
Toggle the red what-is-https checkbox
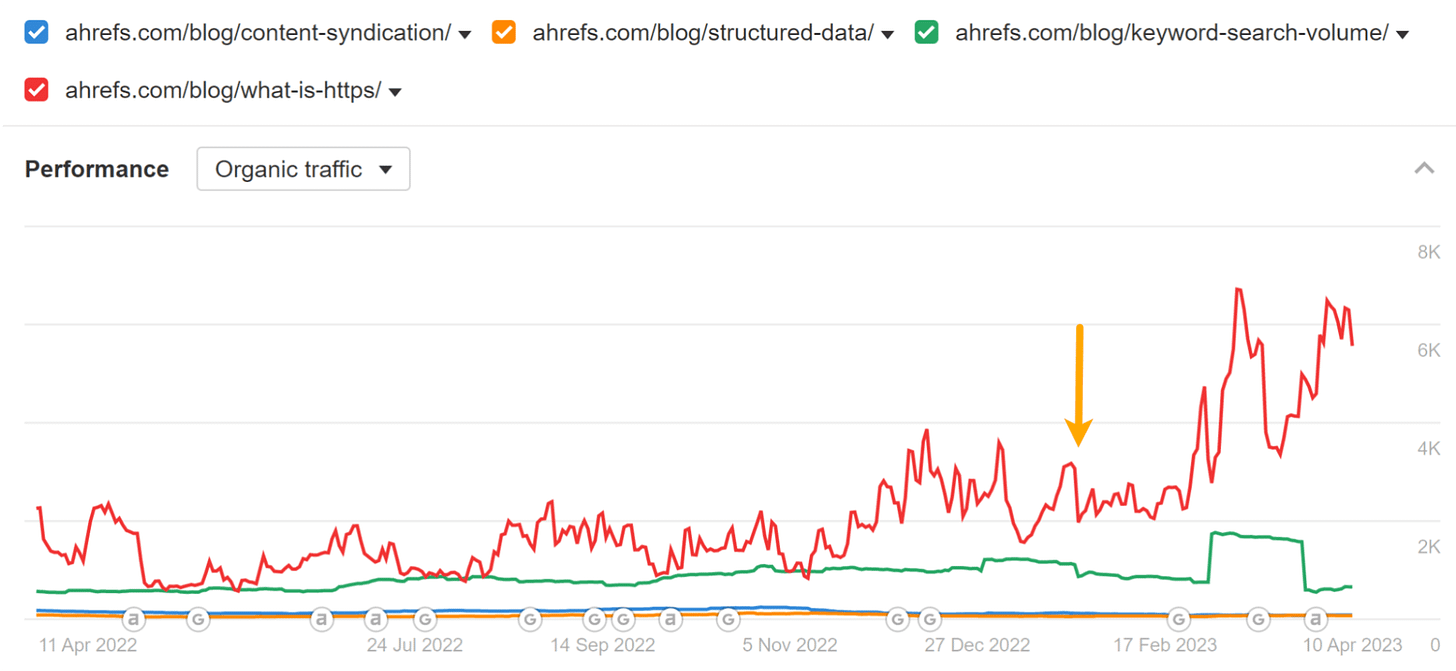(37, 90)
